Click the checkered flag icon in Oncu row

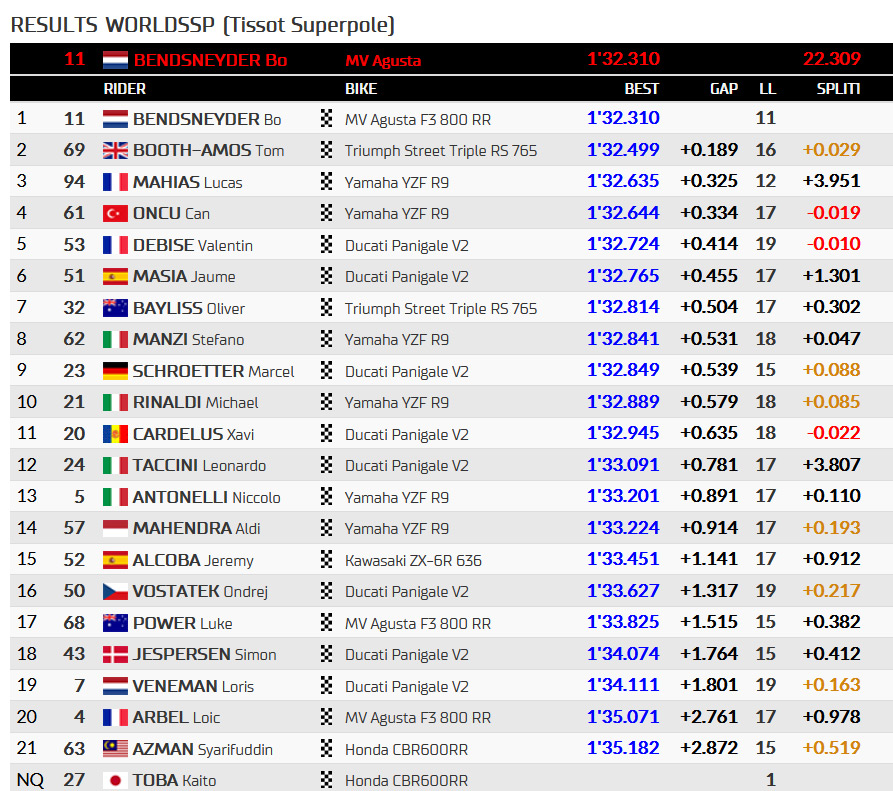point(326,213)
